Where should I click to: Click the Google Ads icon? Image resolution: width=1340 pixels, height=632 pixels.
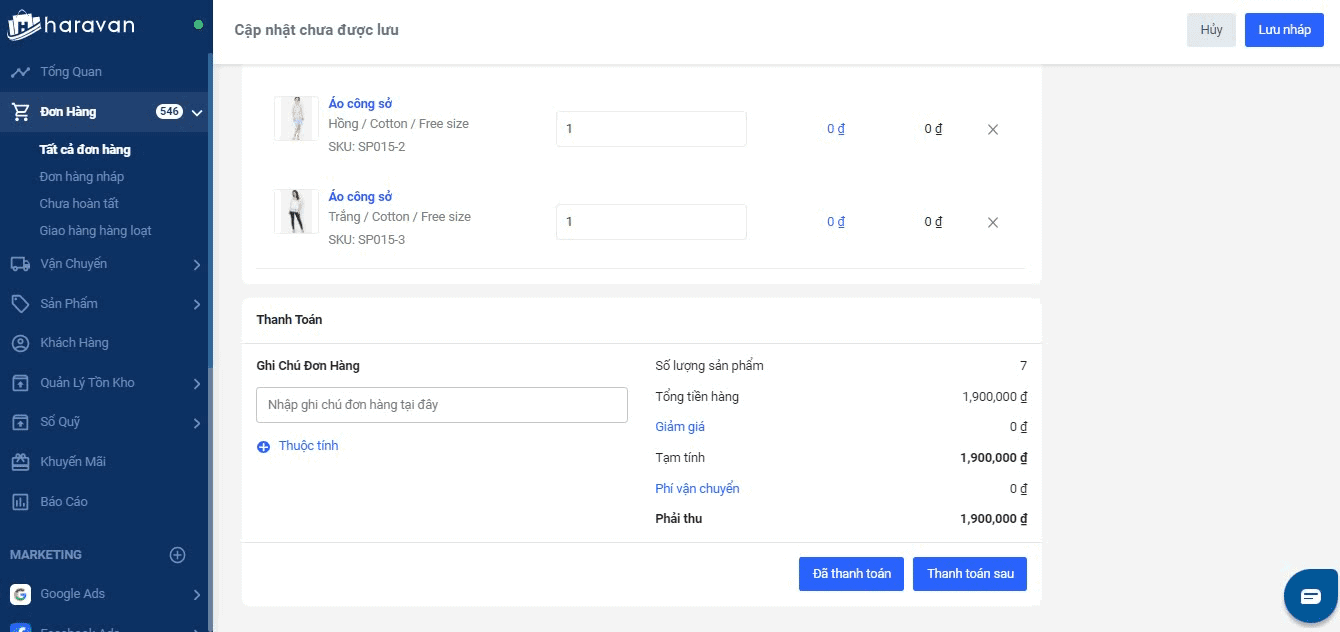pos(20,594)
